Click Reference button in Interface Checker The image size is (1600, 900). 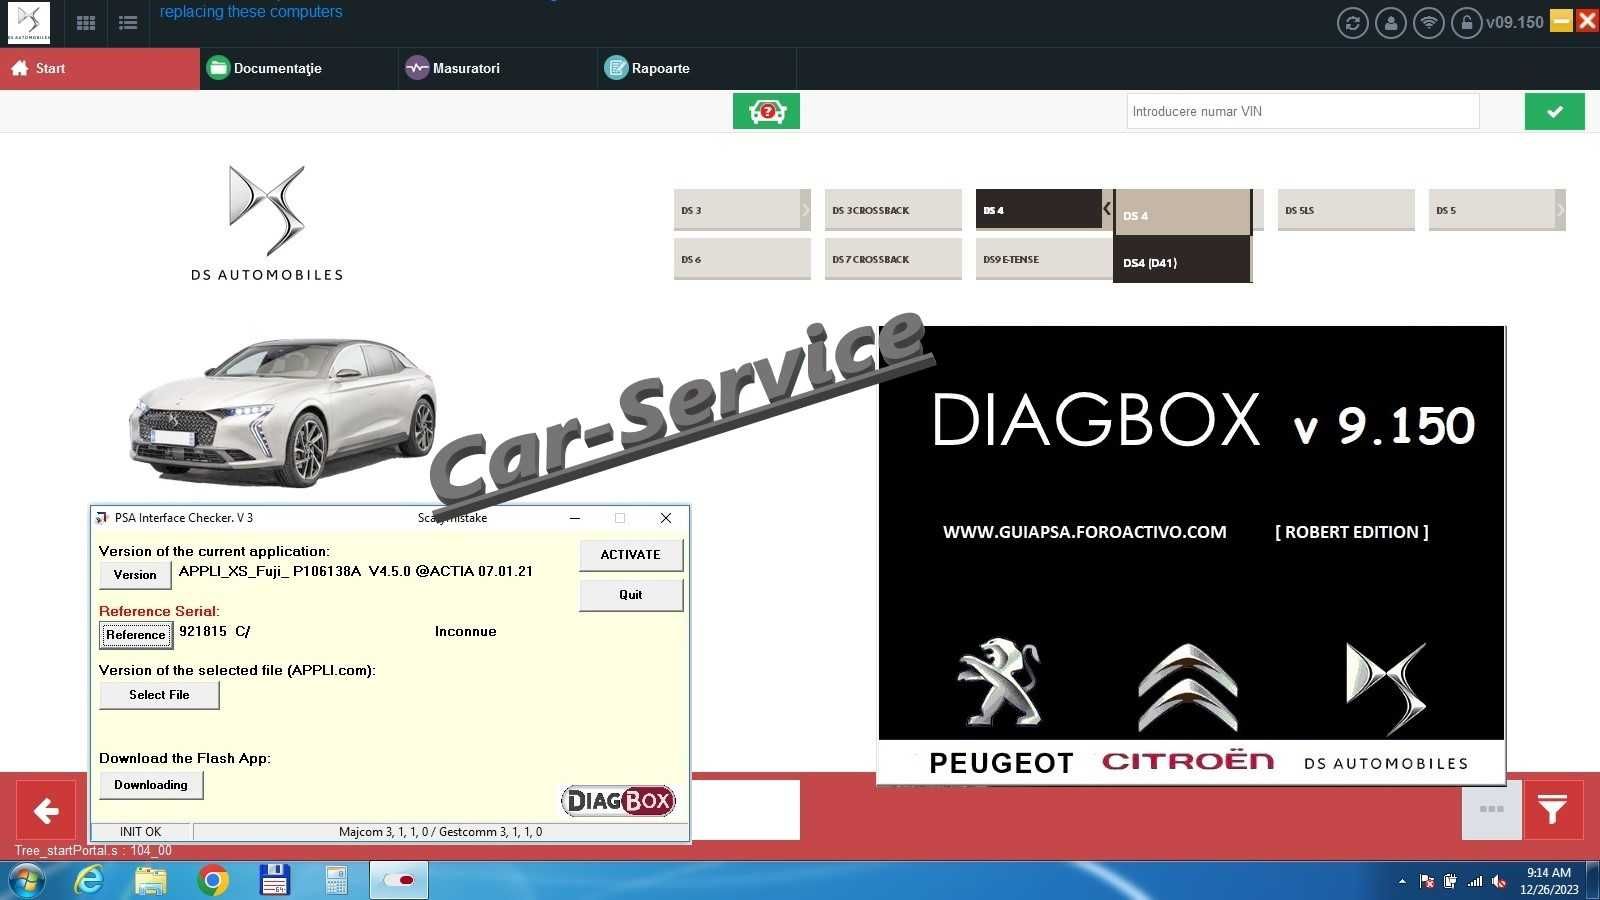(136, 635)
